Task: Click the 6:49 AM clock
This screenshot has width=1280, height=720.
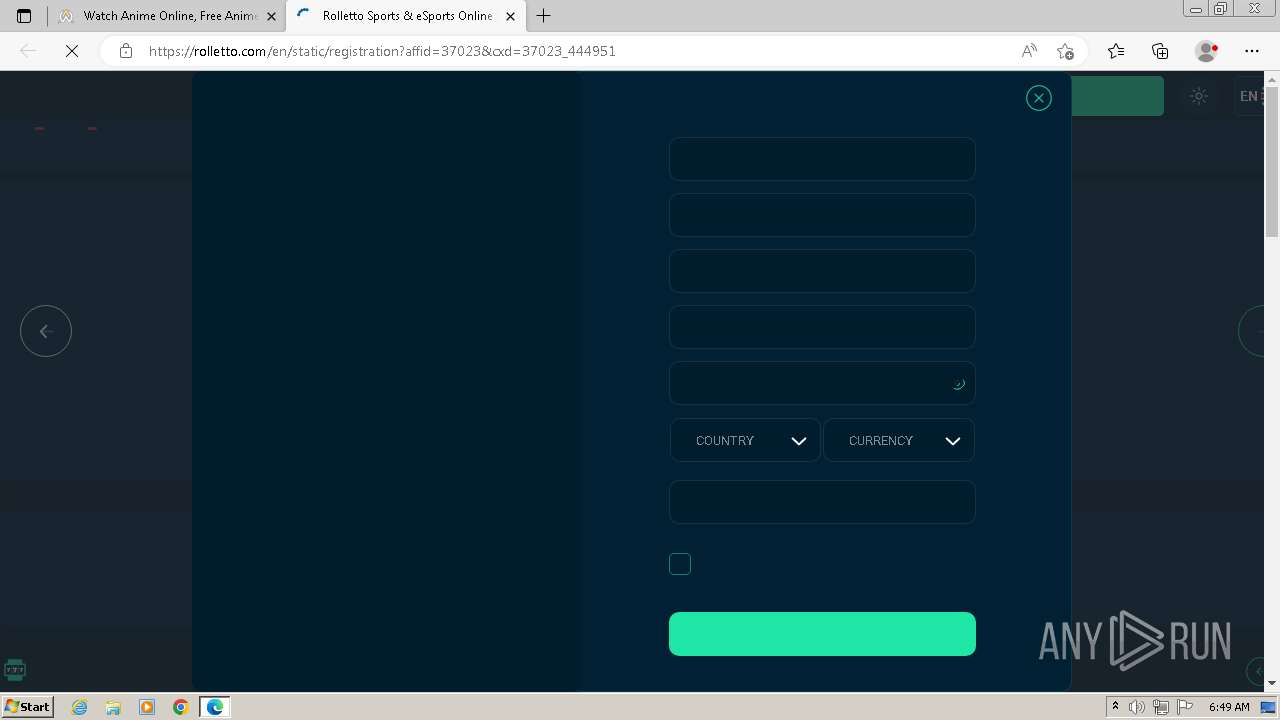Action: (1229, 707)
